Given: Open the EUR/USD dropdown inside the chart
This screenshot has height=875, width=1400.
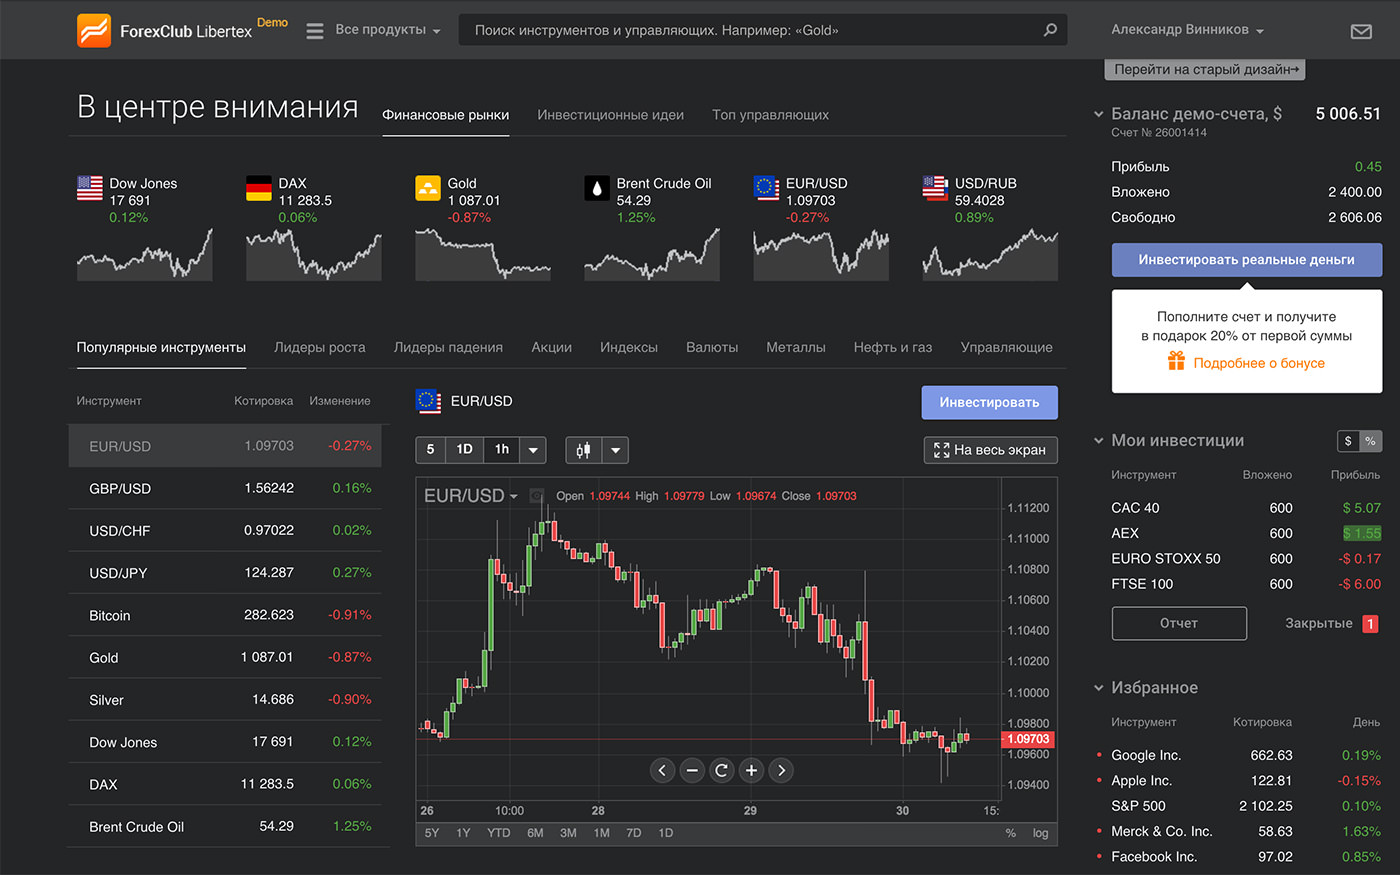Looking at the screenshot, I should pyautogui.click(x=471, y=496).
